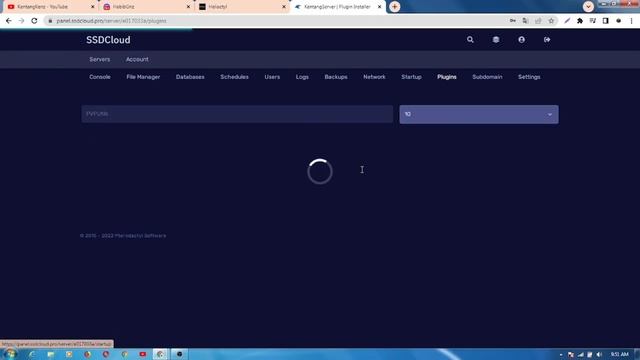Close the Heliactyl tab
Screen dimensions: 640x360
tap(284, 7)
